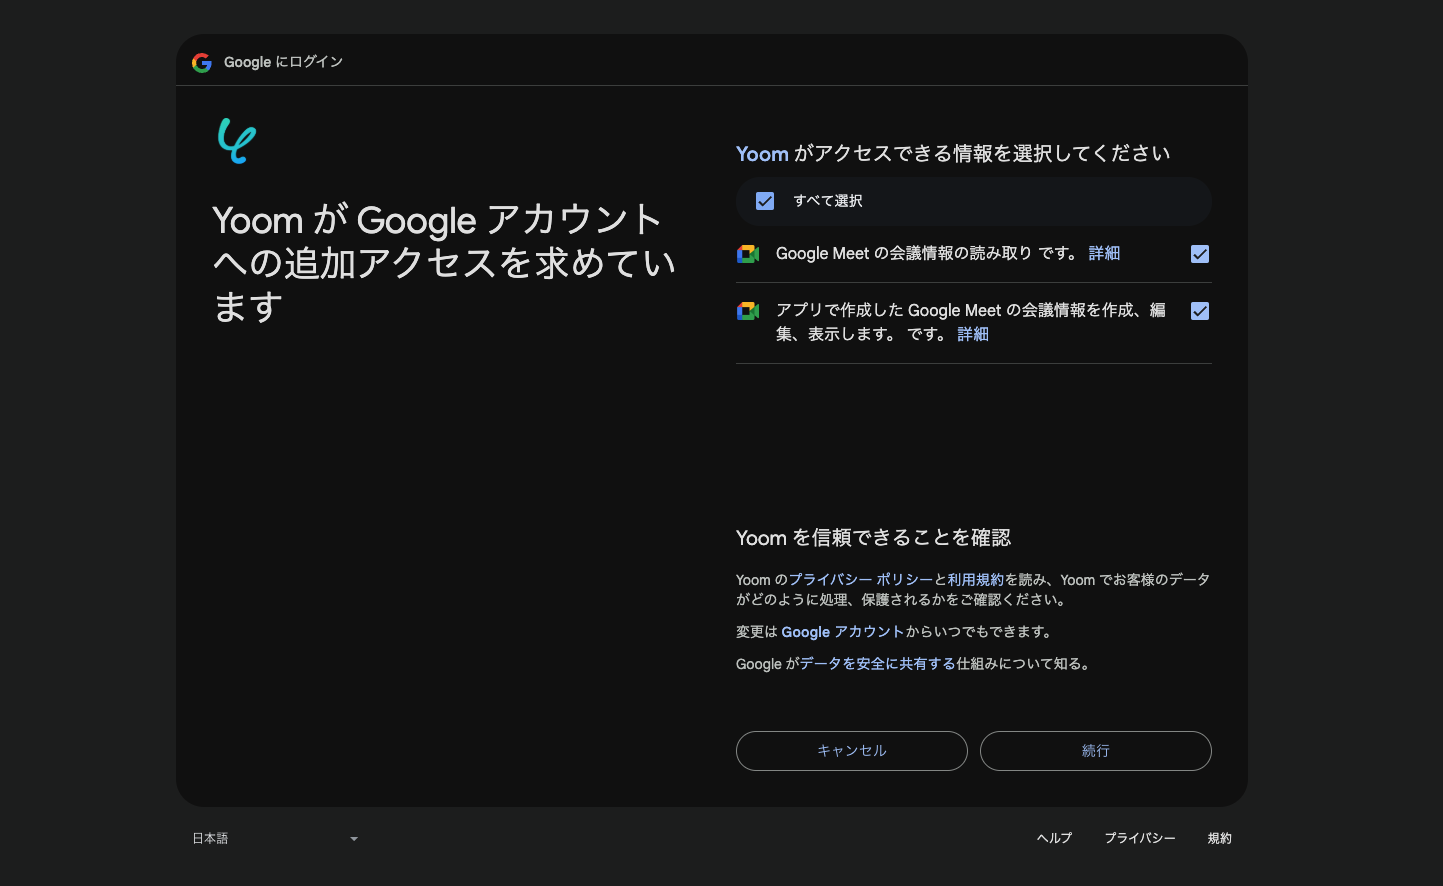The width and height of the screenshot is (1443, 886).
Task: Open 規約 in the footer
Action: click(1219, 839)
